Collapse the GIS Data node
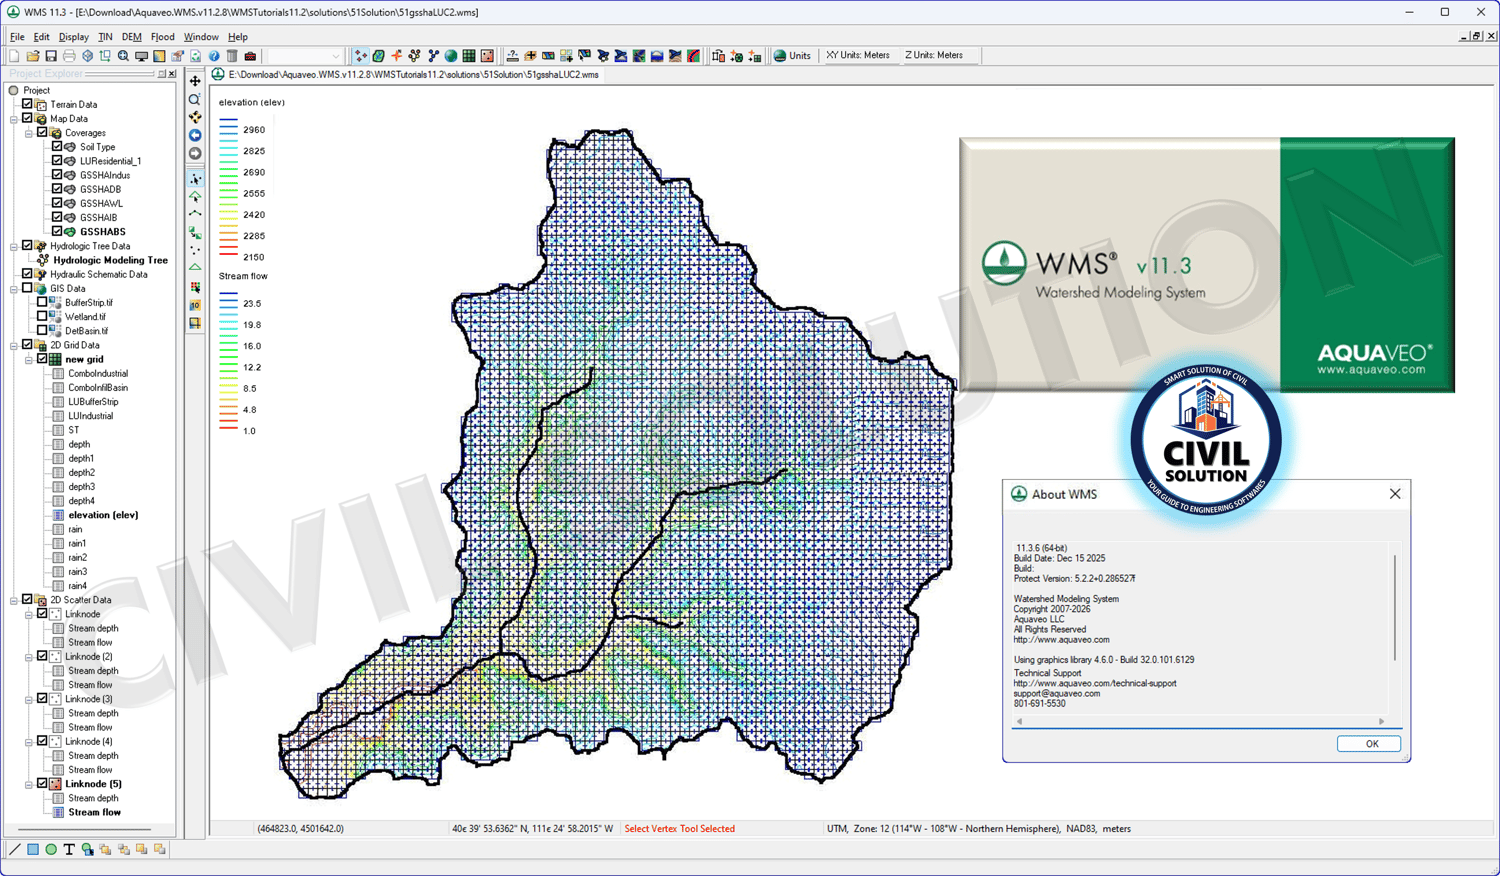Image resolution: width=1500 pixels, height=876 pixels. tap(14, 289)
